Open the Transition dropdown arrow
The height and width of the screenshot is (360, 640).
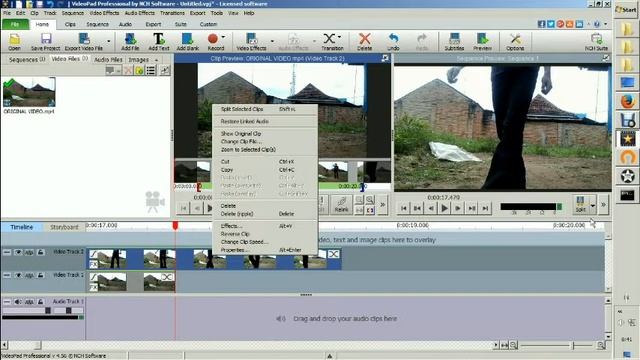(x=340, y=37)
